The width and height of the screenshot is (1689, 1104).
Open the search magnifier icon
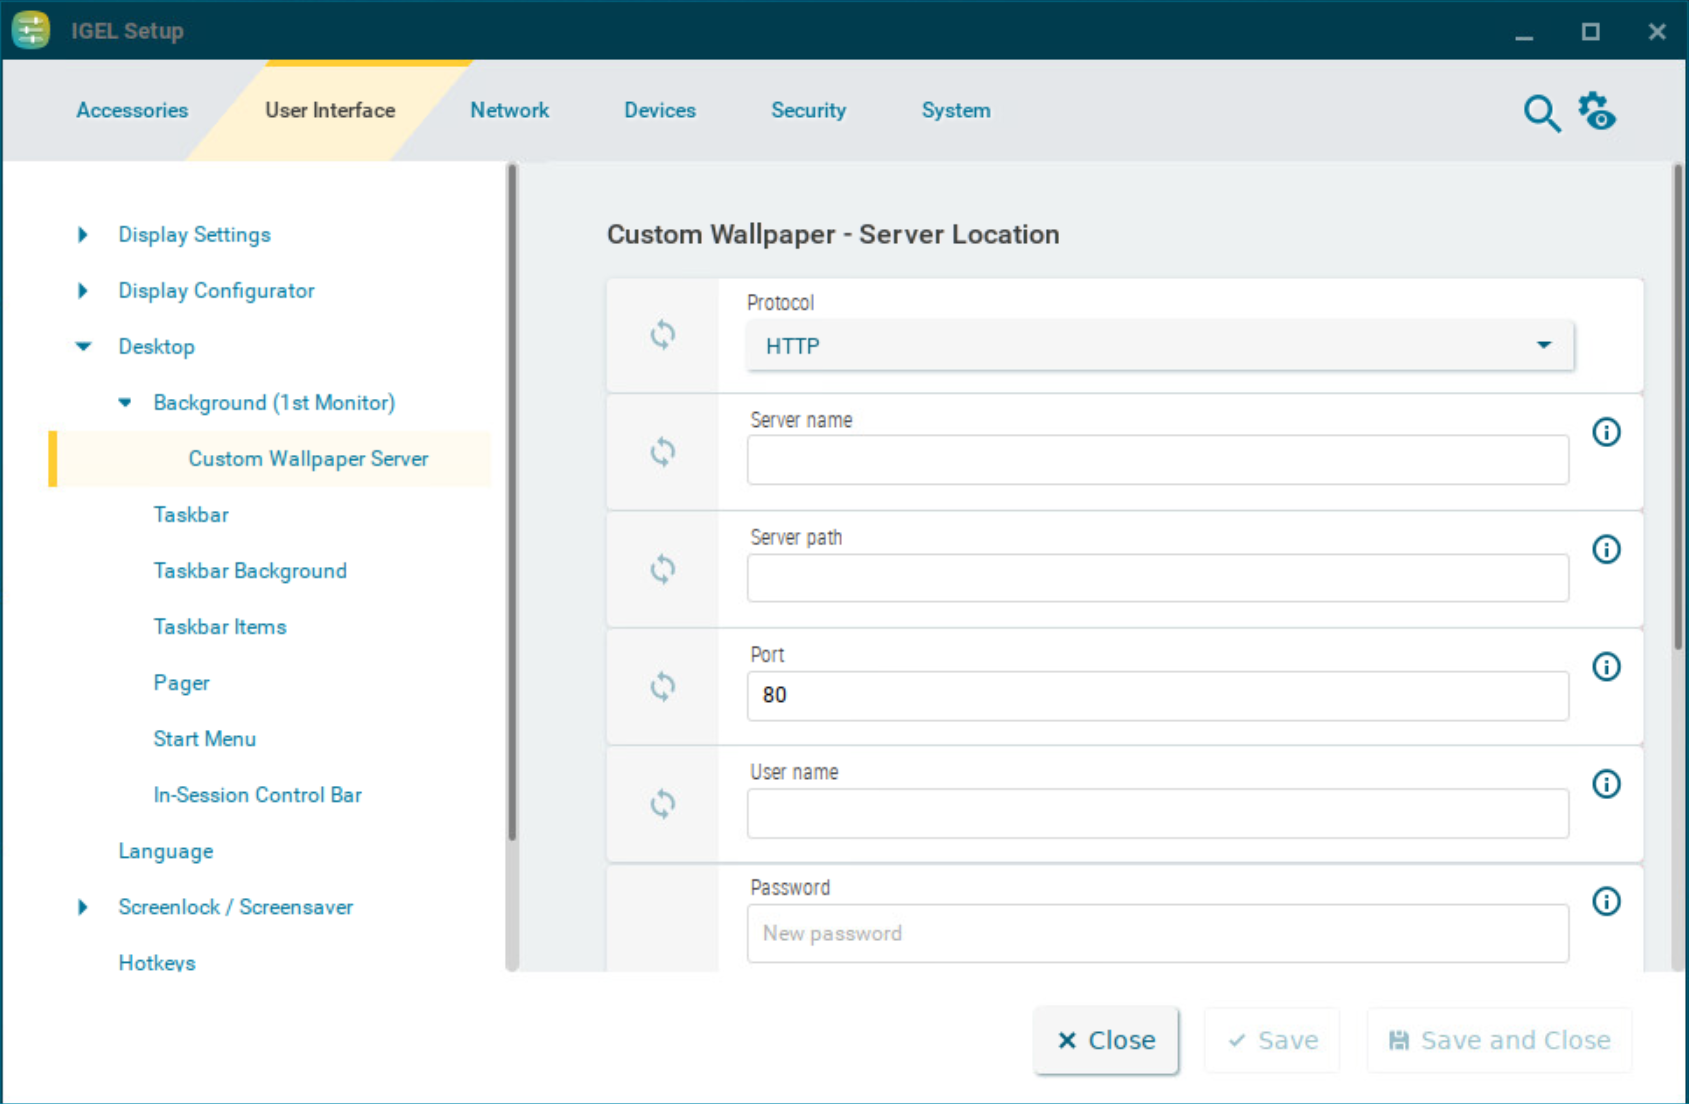click(1541, 113)
